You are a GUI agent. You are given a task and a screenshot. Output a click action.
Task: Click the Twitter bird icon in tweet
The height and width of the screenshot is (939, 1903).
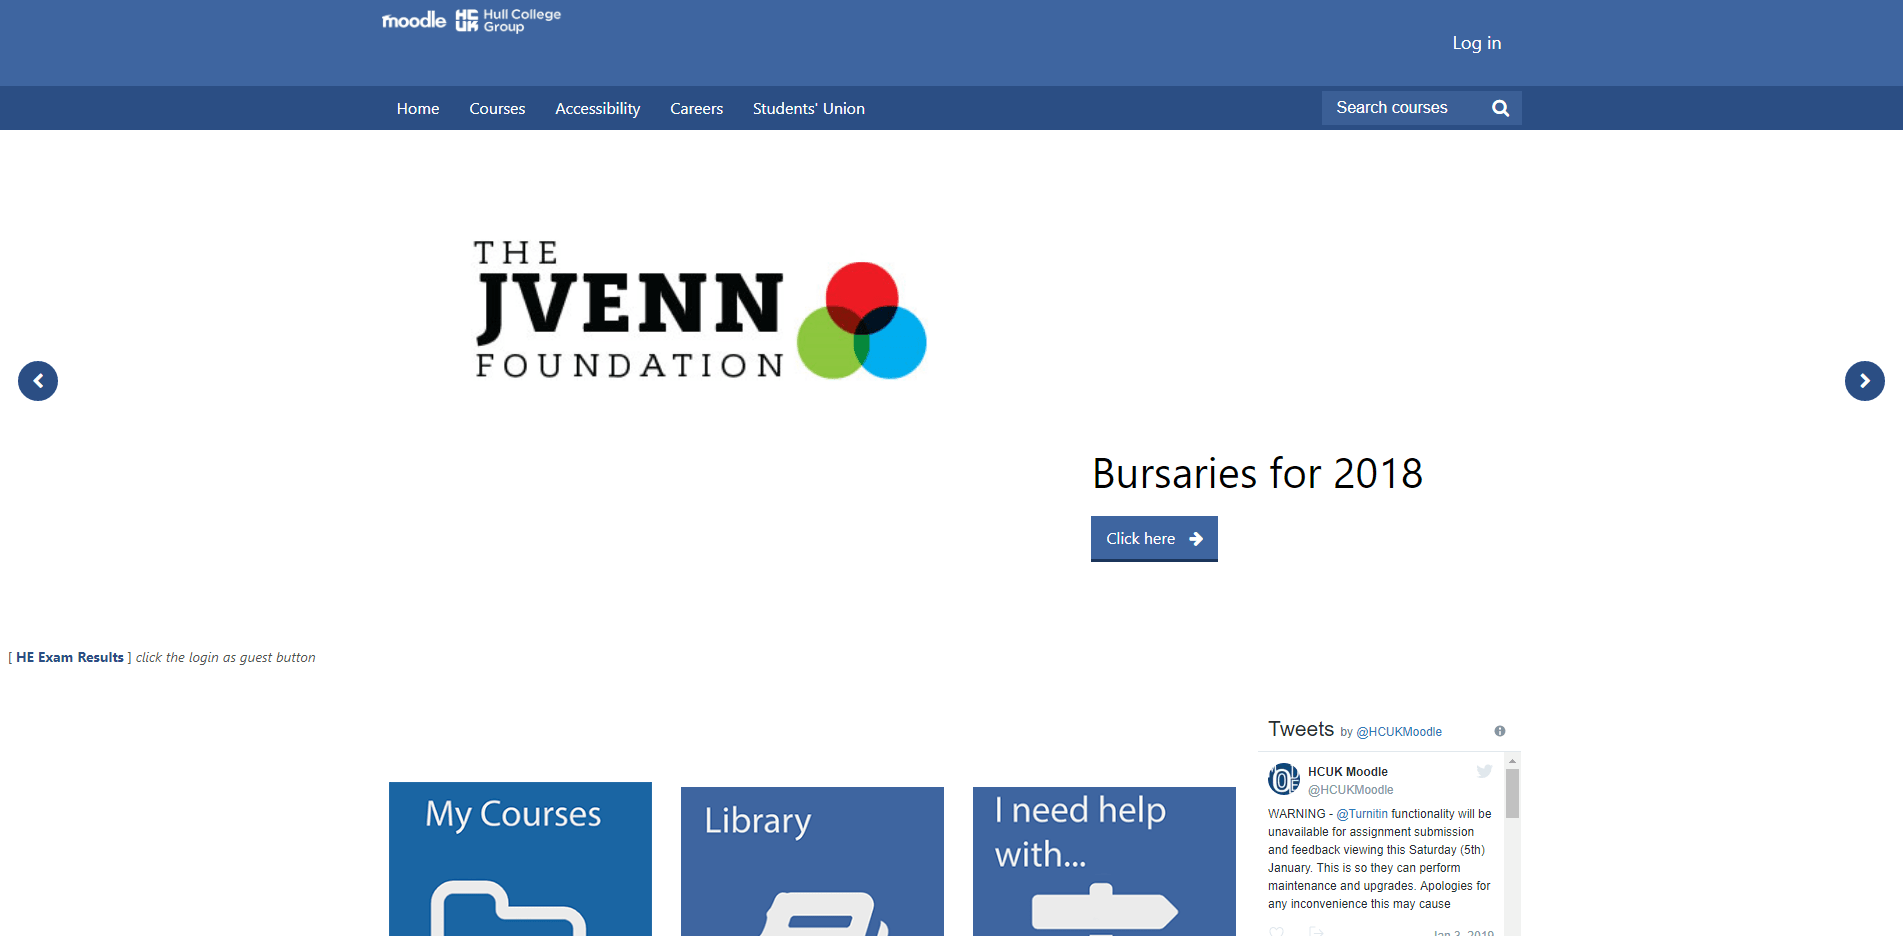coord(1484,771)
